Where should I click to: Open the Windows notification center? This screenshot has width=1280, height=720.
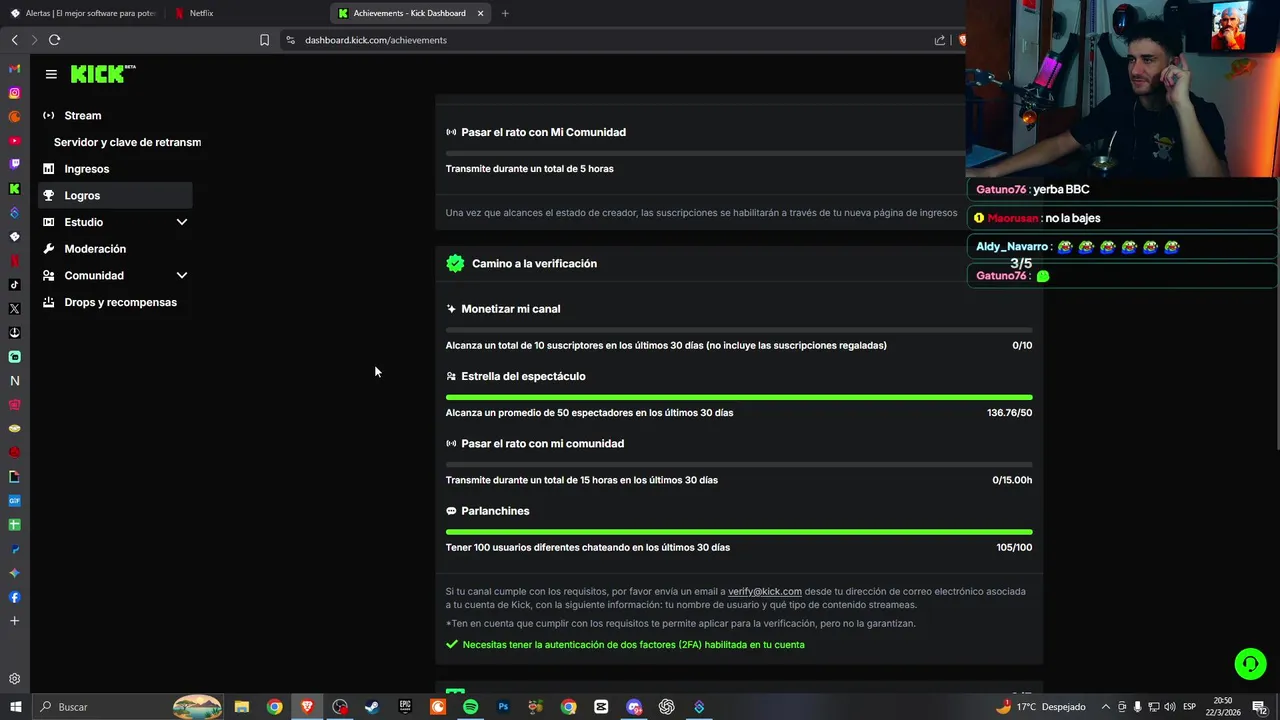click(1258, 707)
